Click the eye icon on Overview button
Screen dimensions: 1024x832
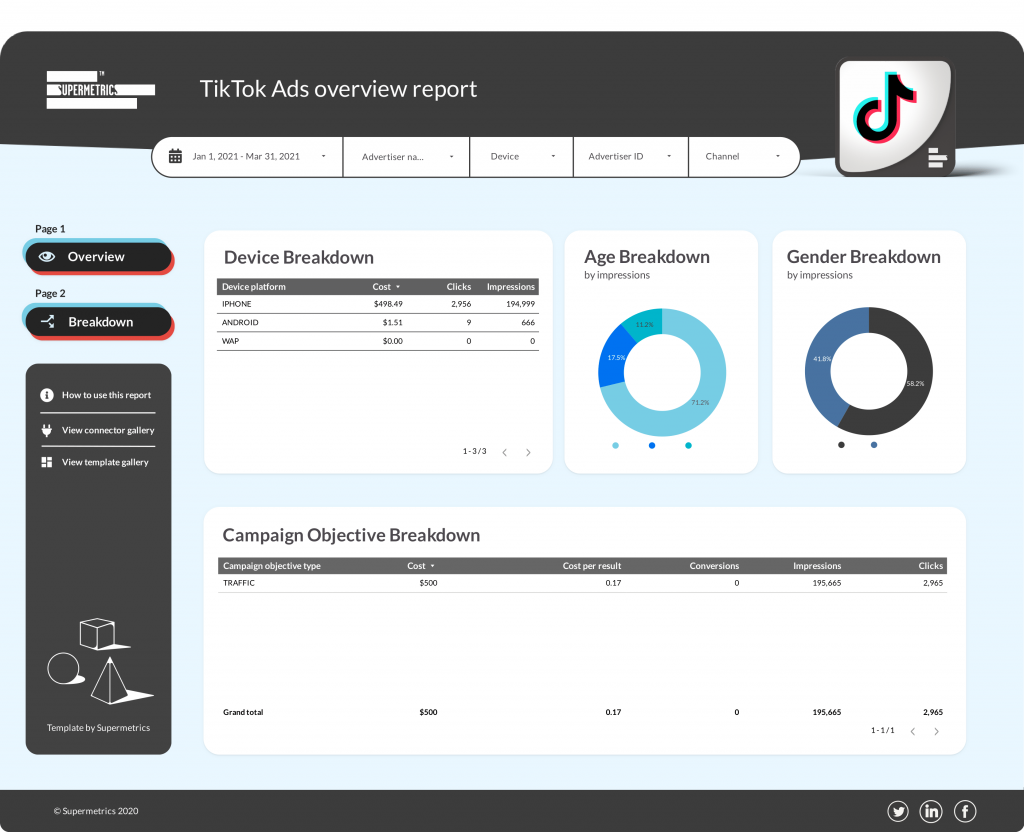click(46, 257)
